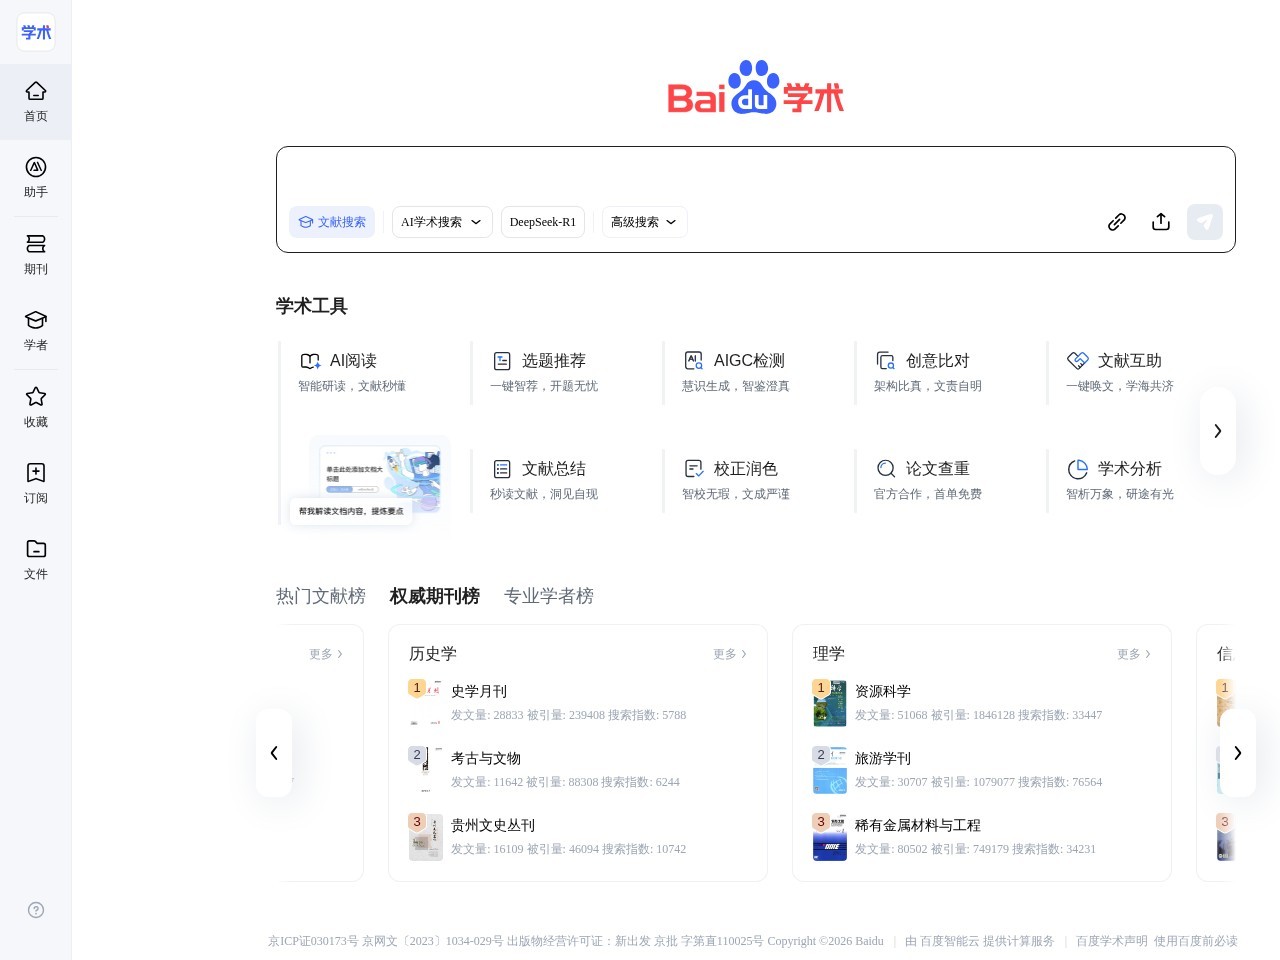
Task: Select the DeepSeek-R1 model option
Action: click(x=543, y=222)
